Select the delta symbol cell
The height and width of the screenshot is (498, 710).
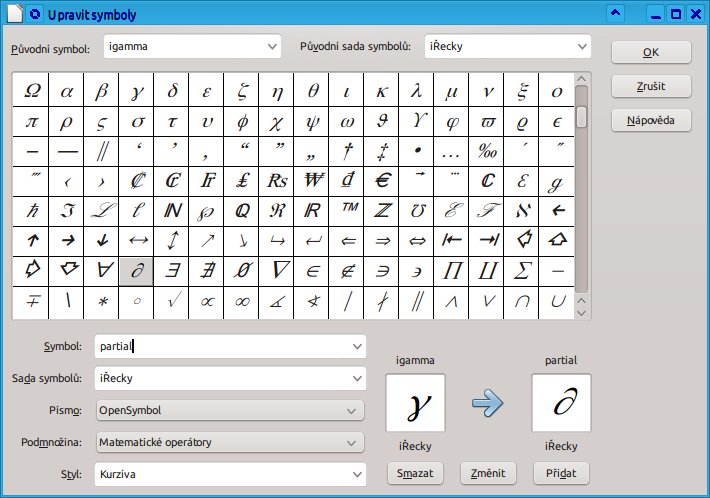[x=172, y=91]
